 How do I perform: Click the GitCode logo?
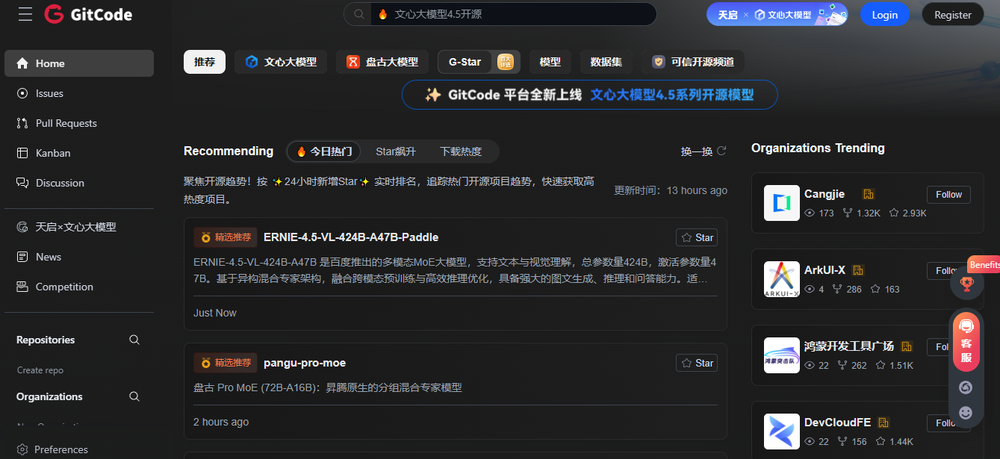[x=89, y=15]
